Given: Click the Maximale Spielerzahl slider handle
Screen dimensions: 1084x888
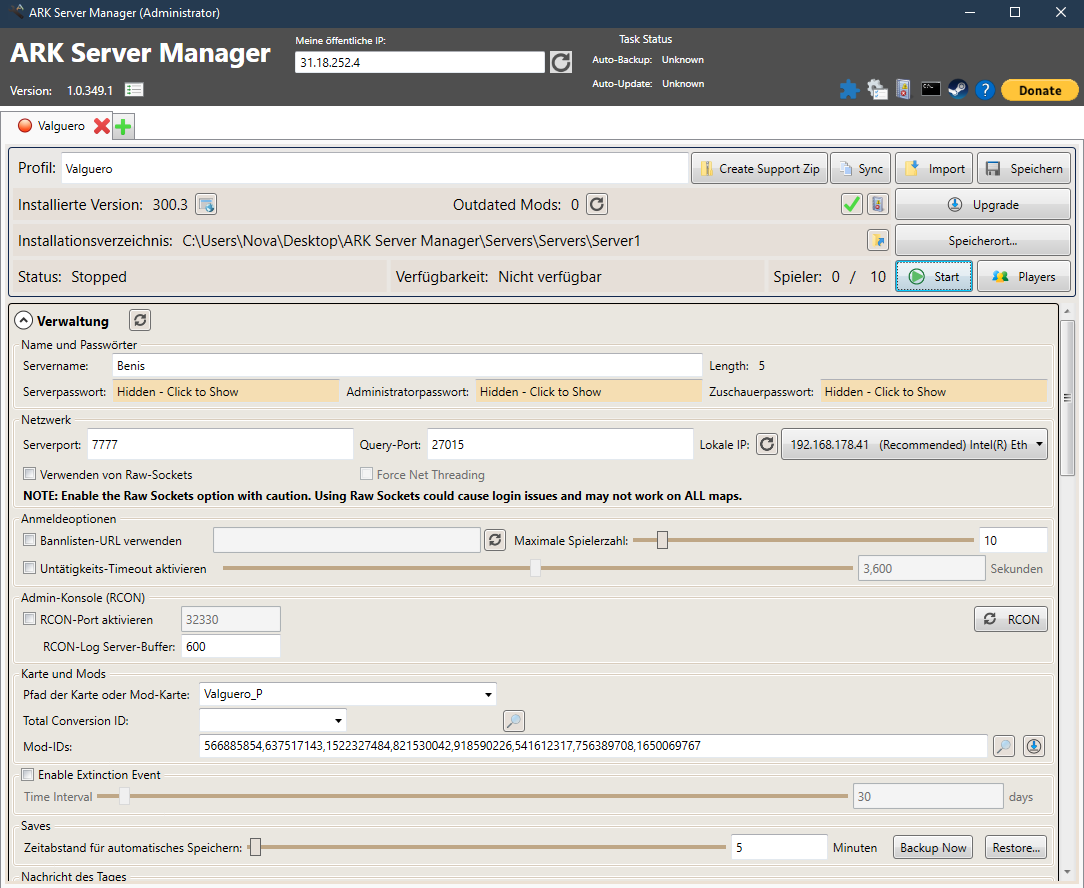Looking at the screenshot, I should pos(662,541).
